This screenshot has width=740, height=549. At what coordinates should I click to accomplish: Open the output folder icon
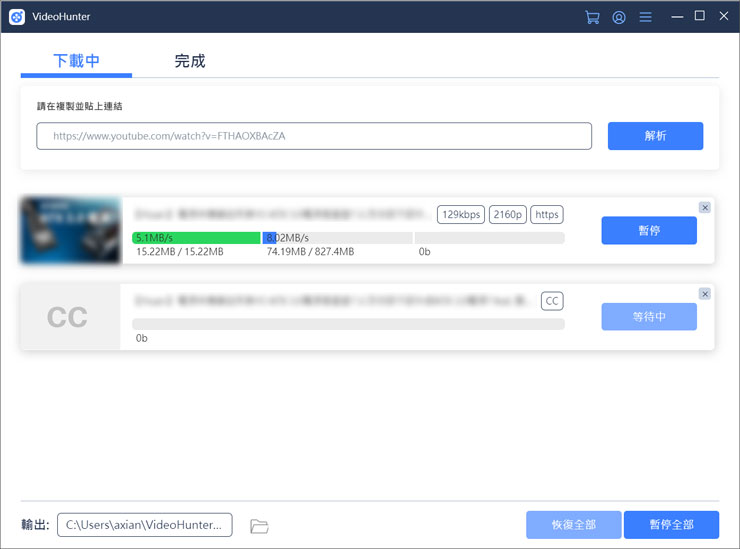[259, 526]
